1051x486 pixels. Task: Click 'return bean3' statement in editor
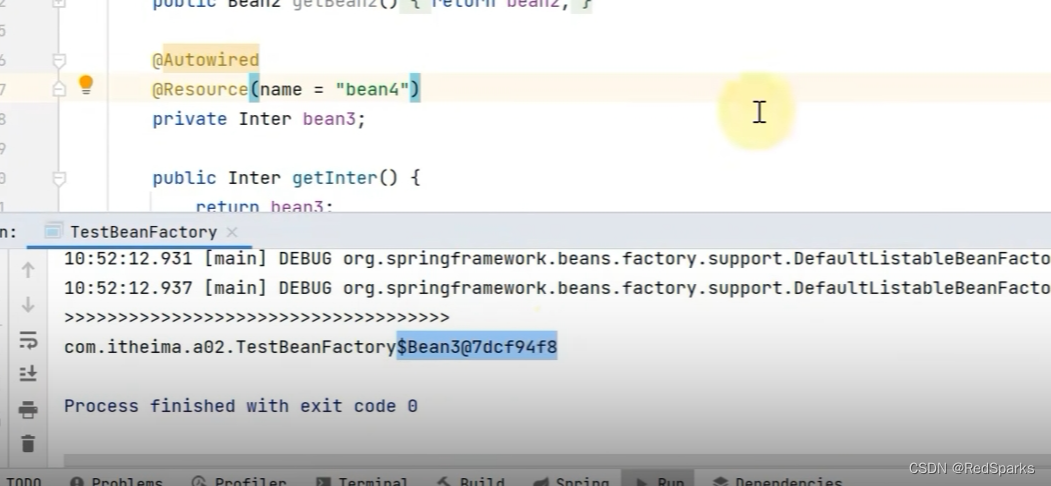coord(264,206)
